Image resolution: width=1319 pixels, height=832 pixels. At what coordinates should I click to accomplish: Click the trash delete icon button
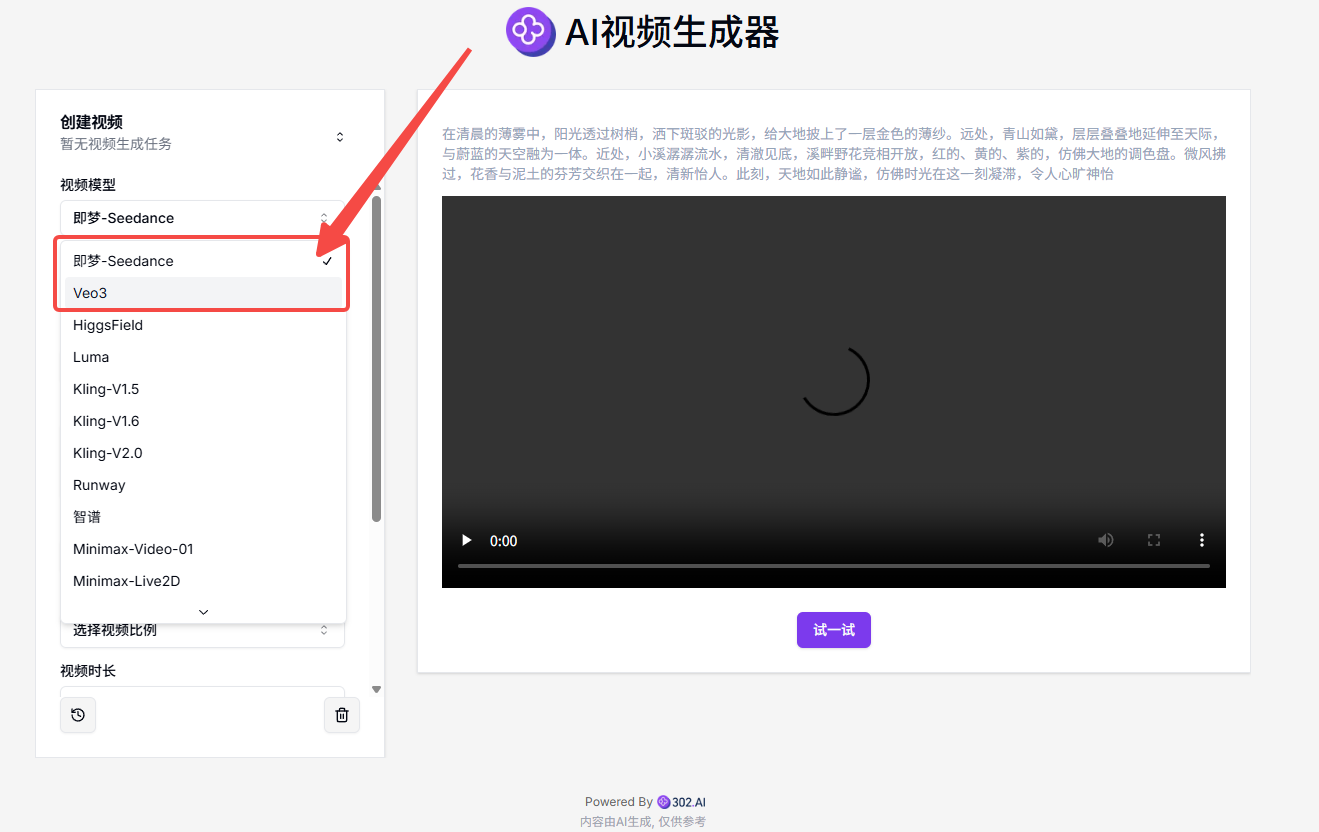(342, 715)
